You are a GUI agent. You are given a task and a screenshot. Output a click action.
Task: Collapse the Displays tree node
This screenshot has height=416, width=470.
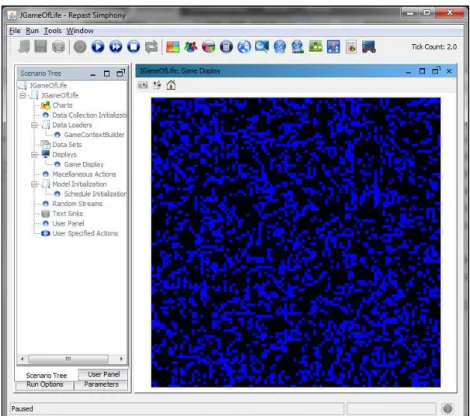[x=34, y=155]
